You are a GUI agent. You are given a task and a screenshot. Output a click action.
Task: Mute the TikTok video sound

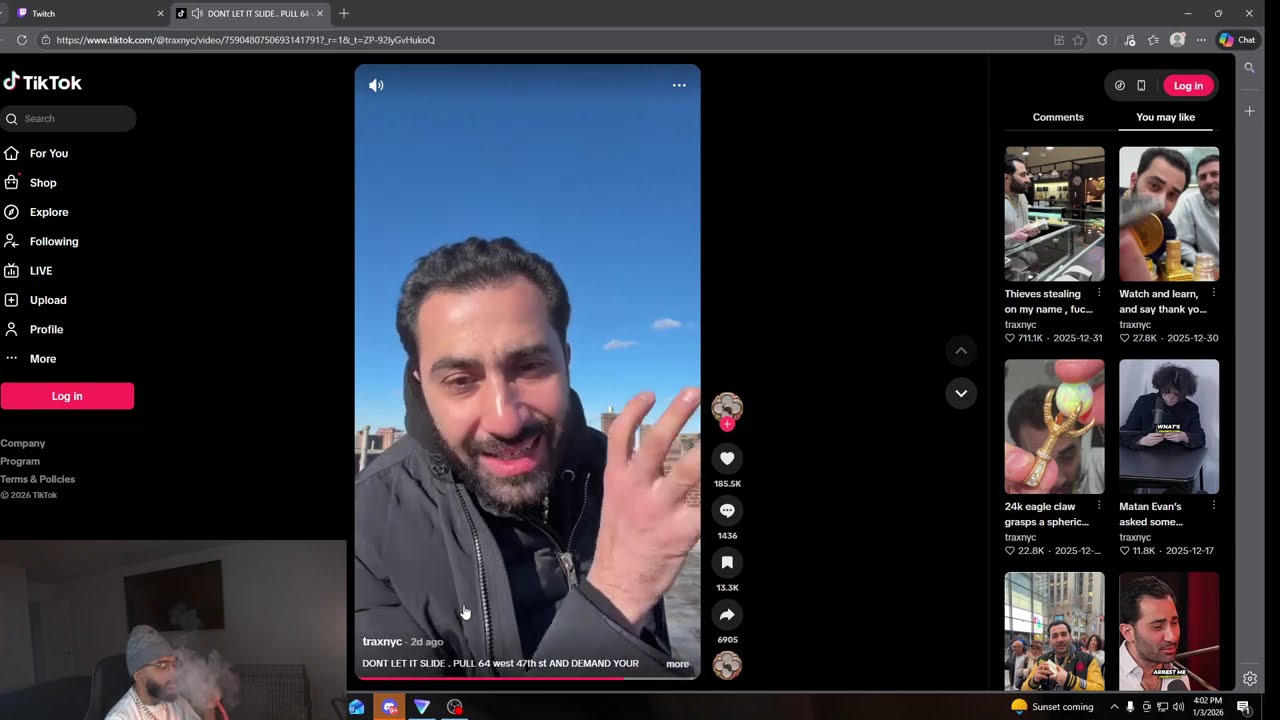(x=376, y=85)
